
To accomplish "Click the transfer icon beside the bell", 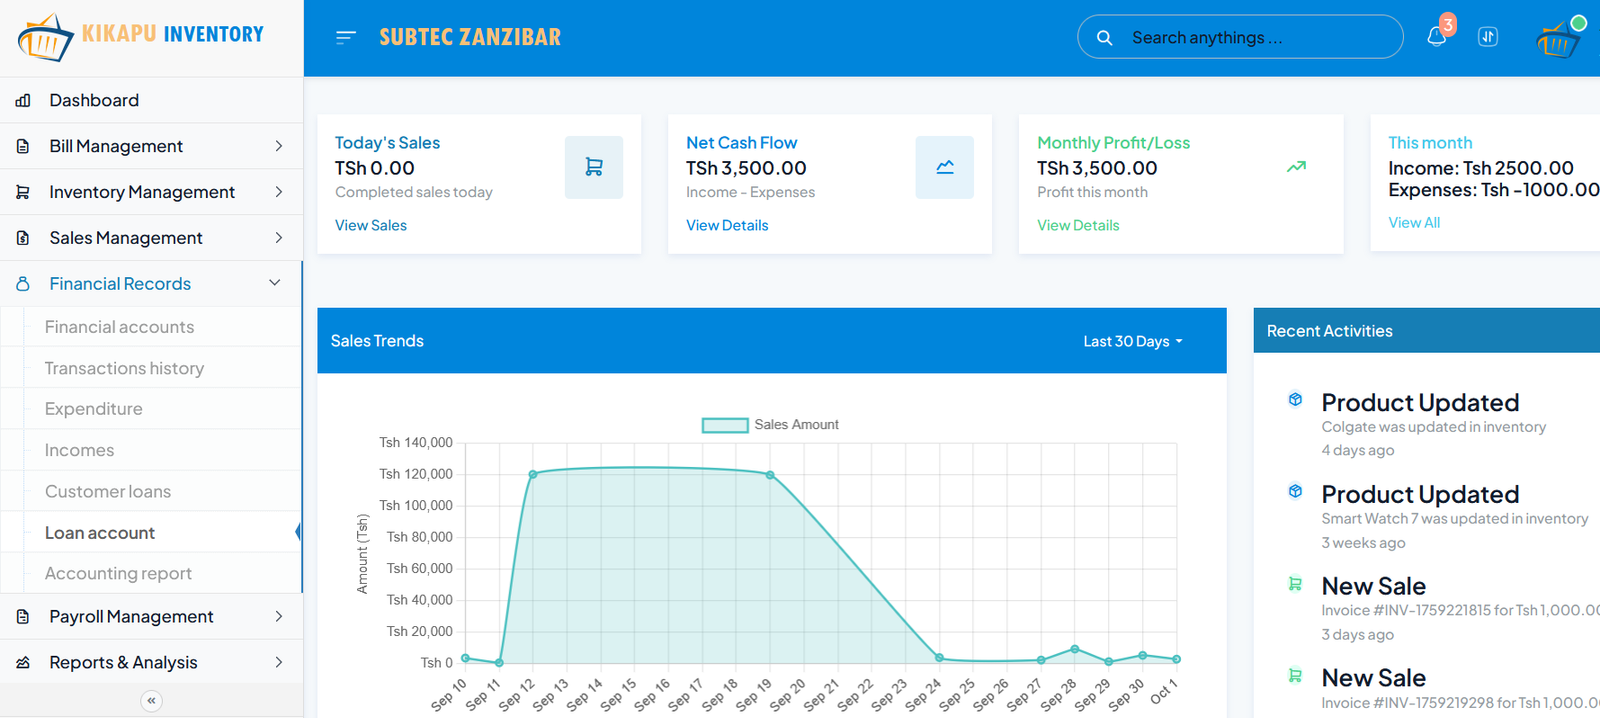I will coord(1488,37).
